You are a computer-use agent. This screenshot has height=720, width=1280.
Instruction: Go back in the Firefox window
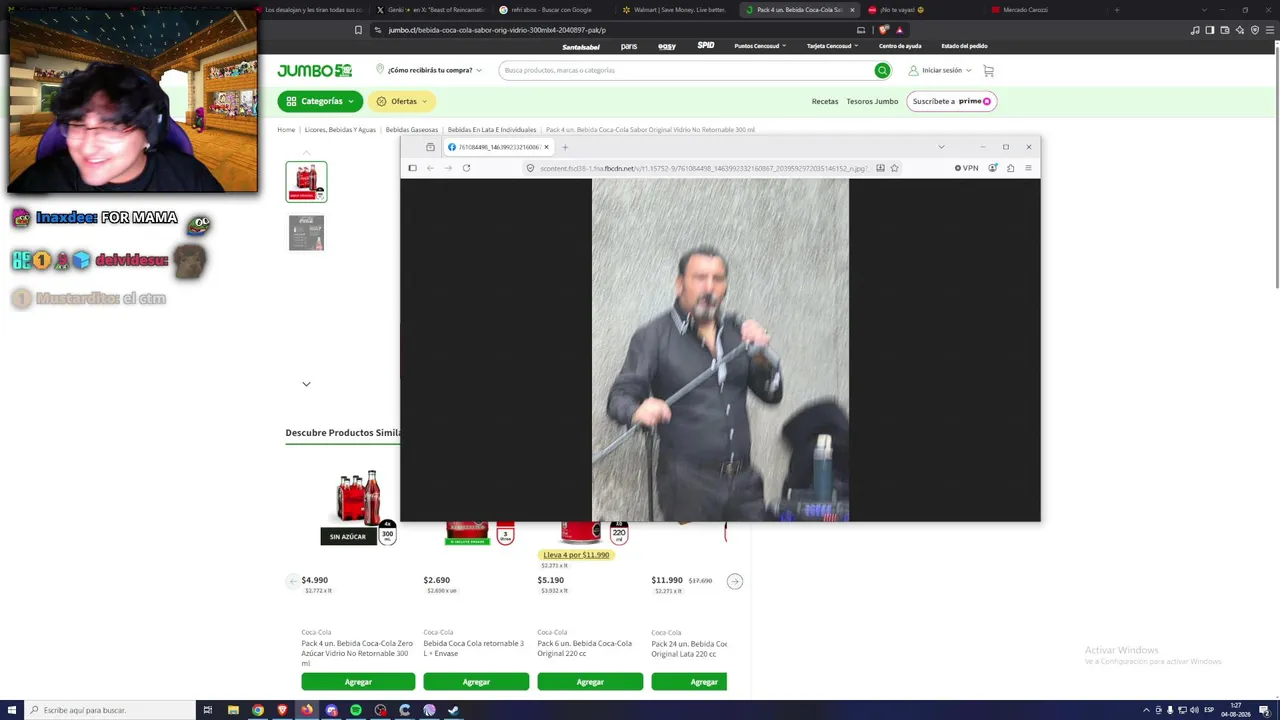tap(430, 168)
